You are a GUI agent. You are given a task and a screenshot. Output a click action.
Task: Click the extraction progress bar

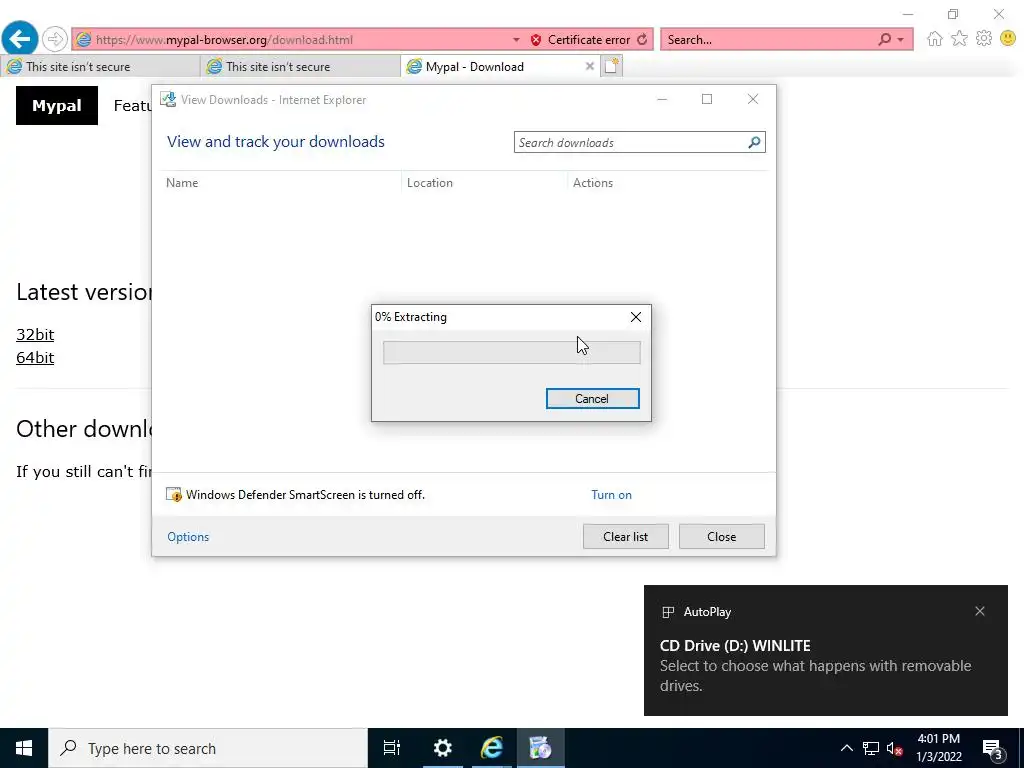(x=511, y=353)
